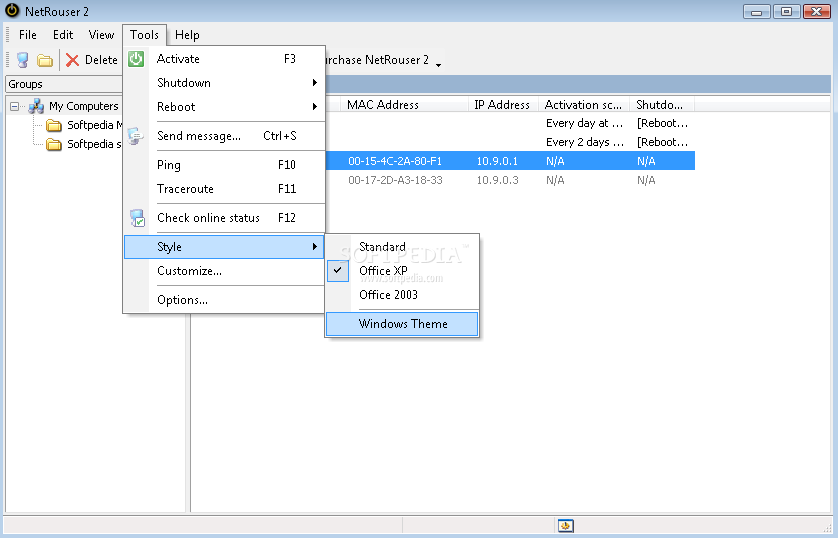
Task: Choose Traceroute from the menu
Action: (224, 189)
